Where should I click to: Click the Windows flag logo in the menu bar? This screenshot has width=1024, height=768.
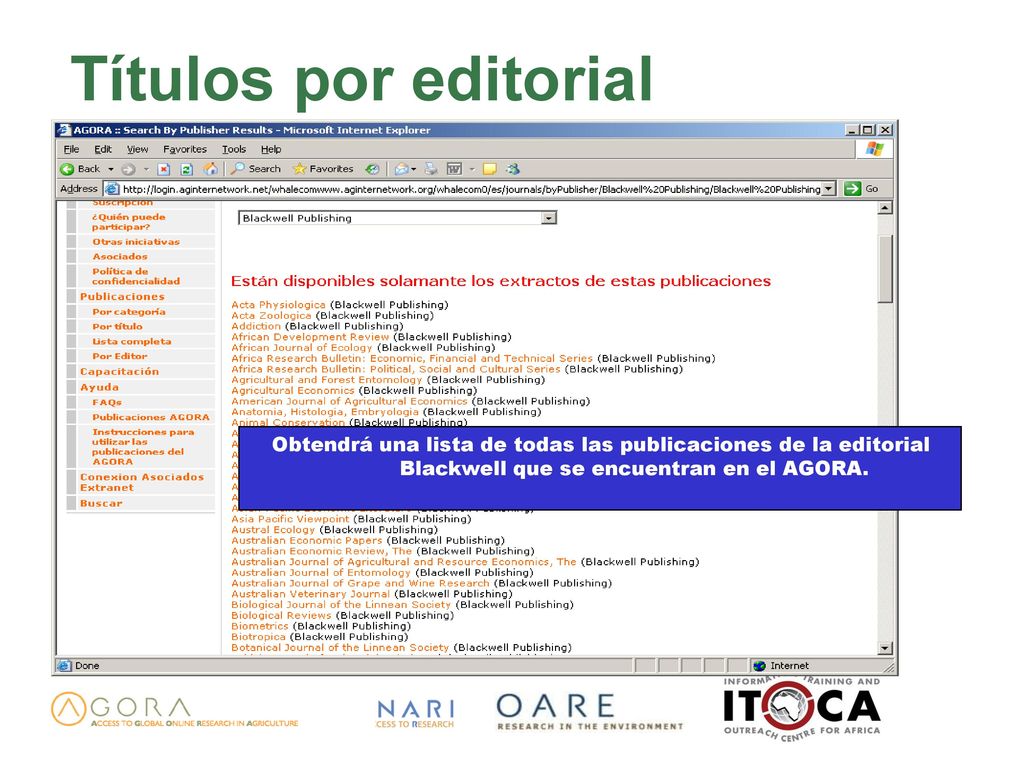tap(874, 149)
